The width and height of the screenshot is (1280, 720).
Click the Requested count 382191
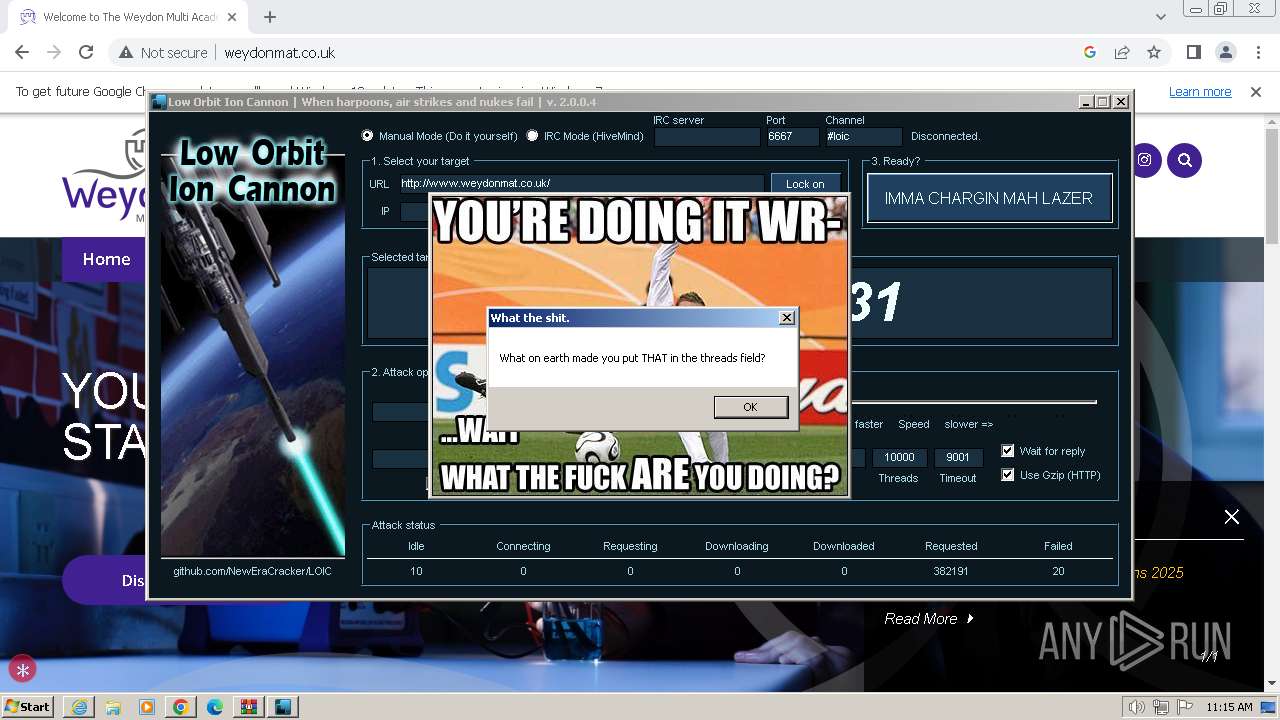[951, 571]
